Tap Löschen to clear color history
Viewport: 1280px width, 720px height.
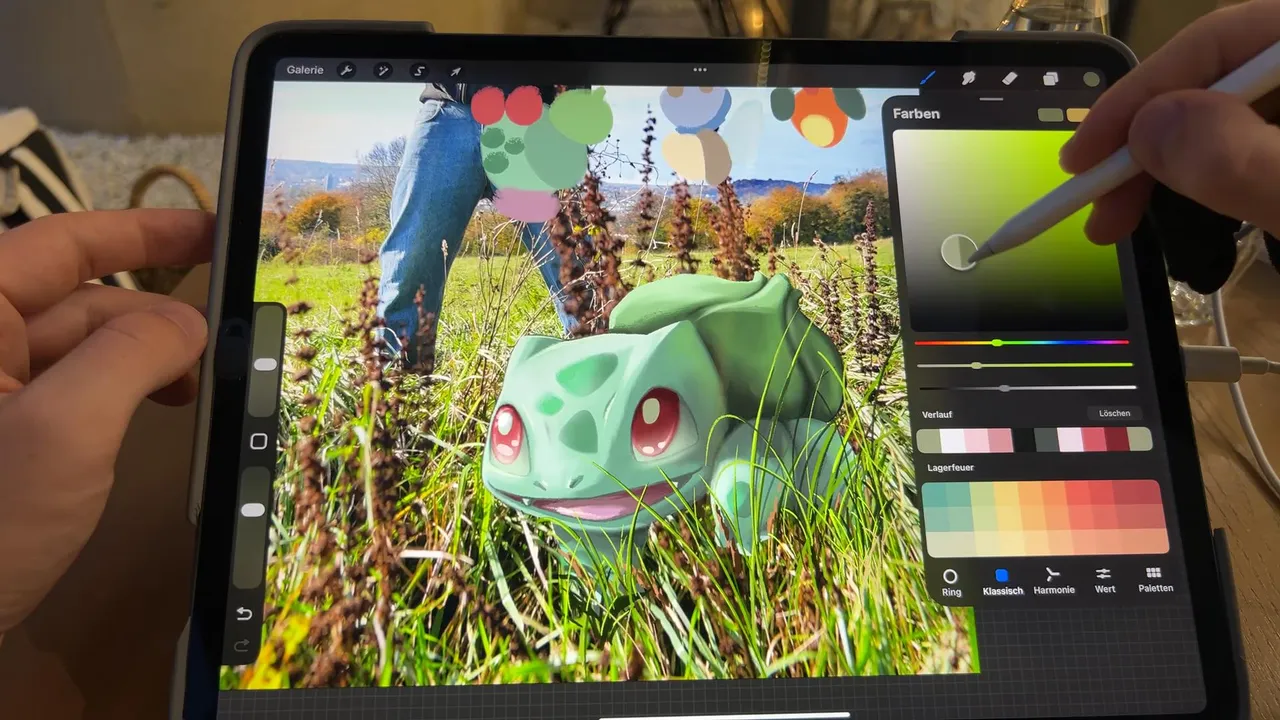coord(1115,413)
